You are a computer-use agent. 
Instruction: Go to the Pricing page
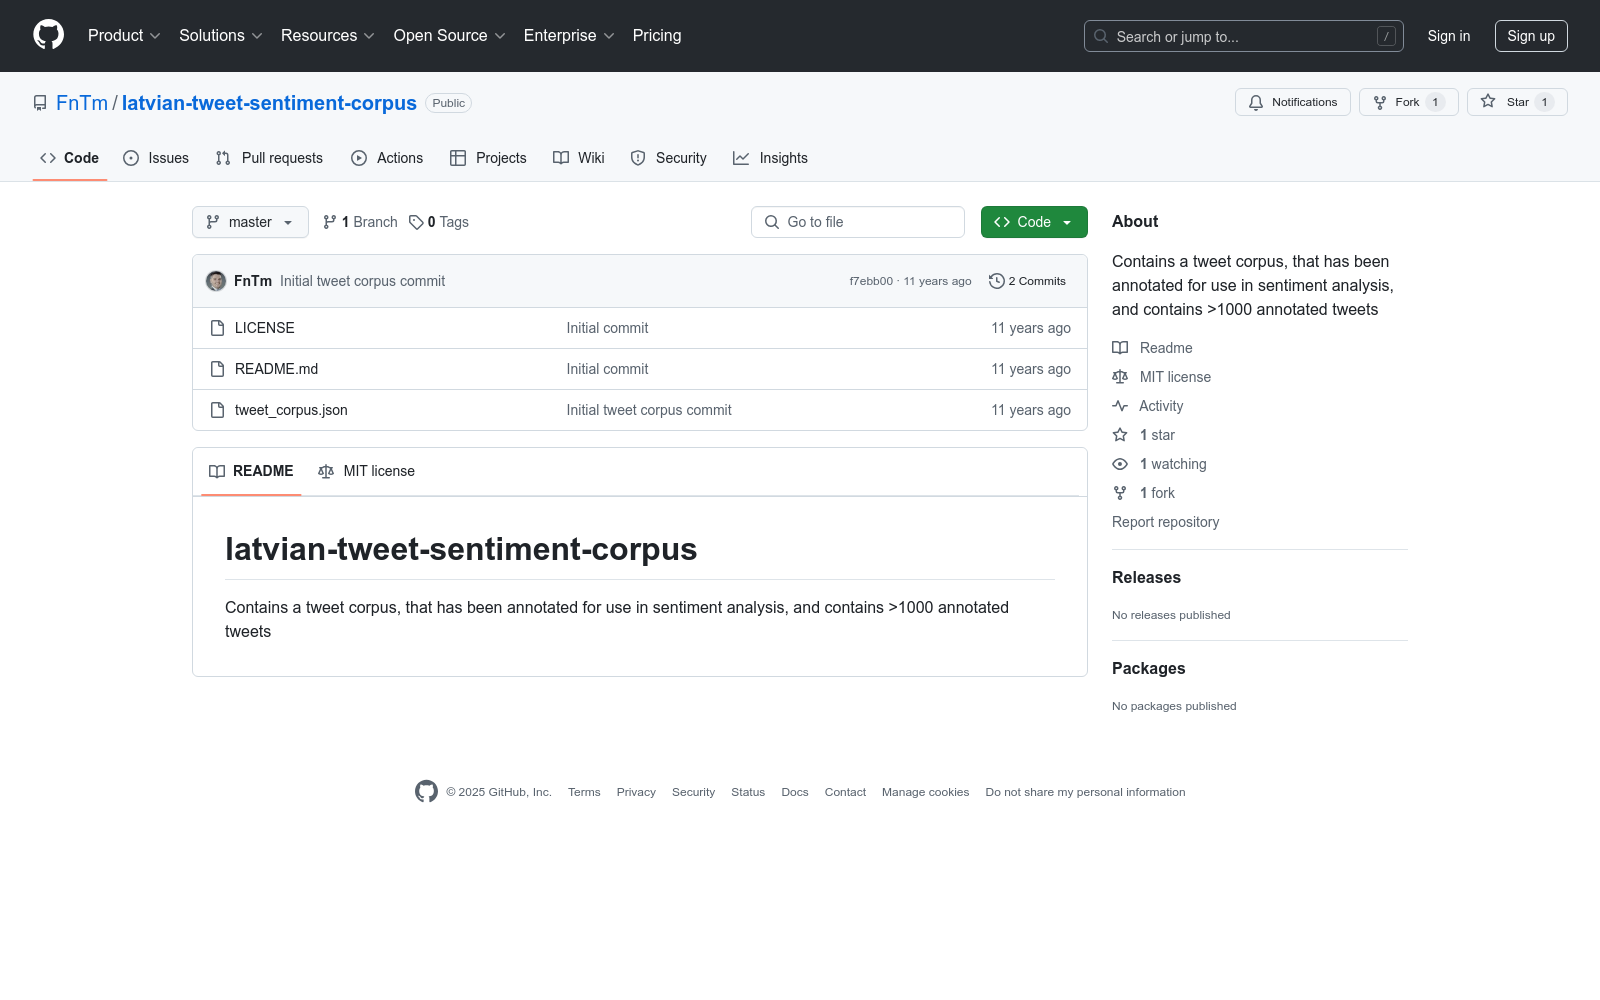point(657,35)
